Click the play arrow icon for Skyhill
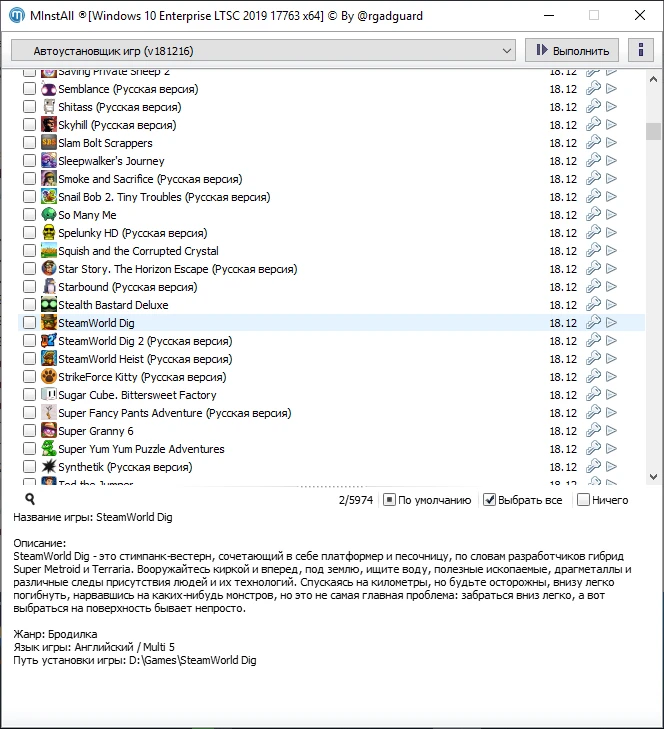664x729 pixels. tap(612, 125)
